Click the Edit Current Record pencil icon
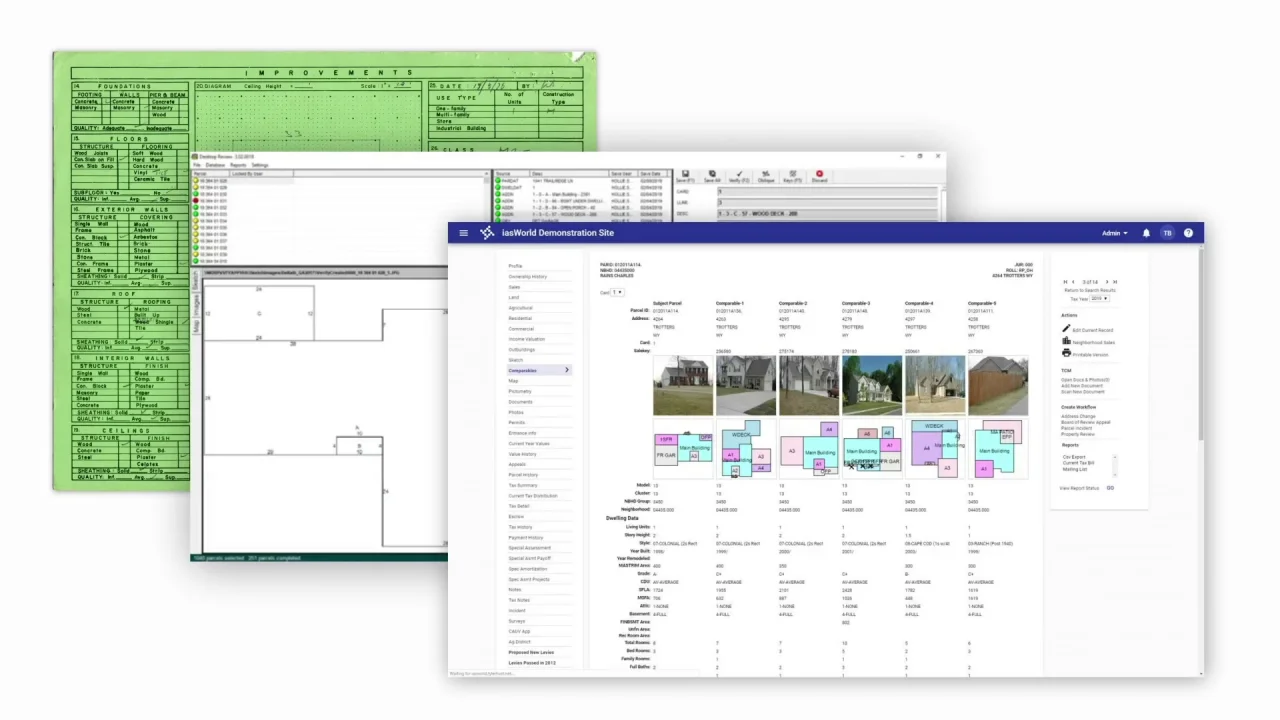The image size is (1280, 720). coord(1066,329)
